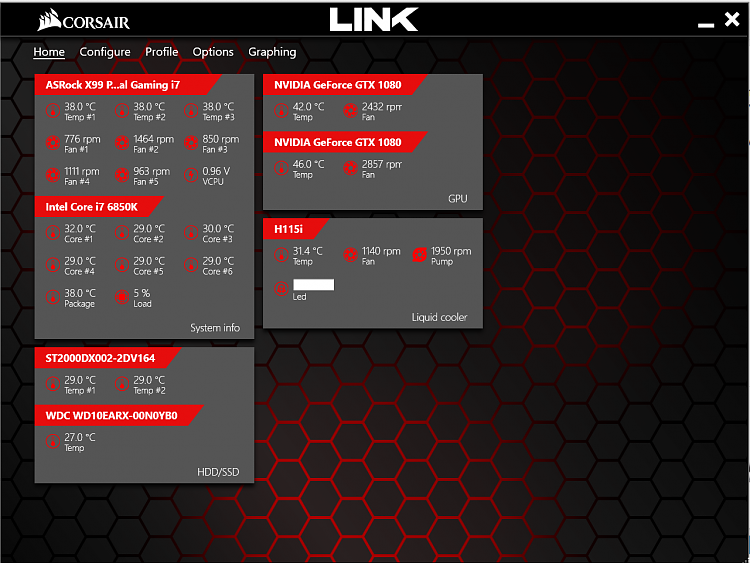Viewport: 750px width, 563px height.
Task: Click the System info panel label
Action: click(215, 328)
